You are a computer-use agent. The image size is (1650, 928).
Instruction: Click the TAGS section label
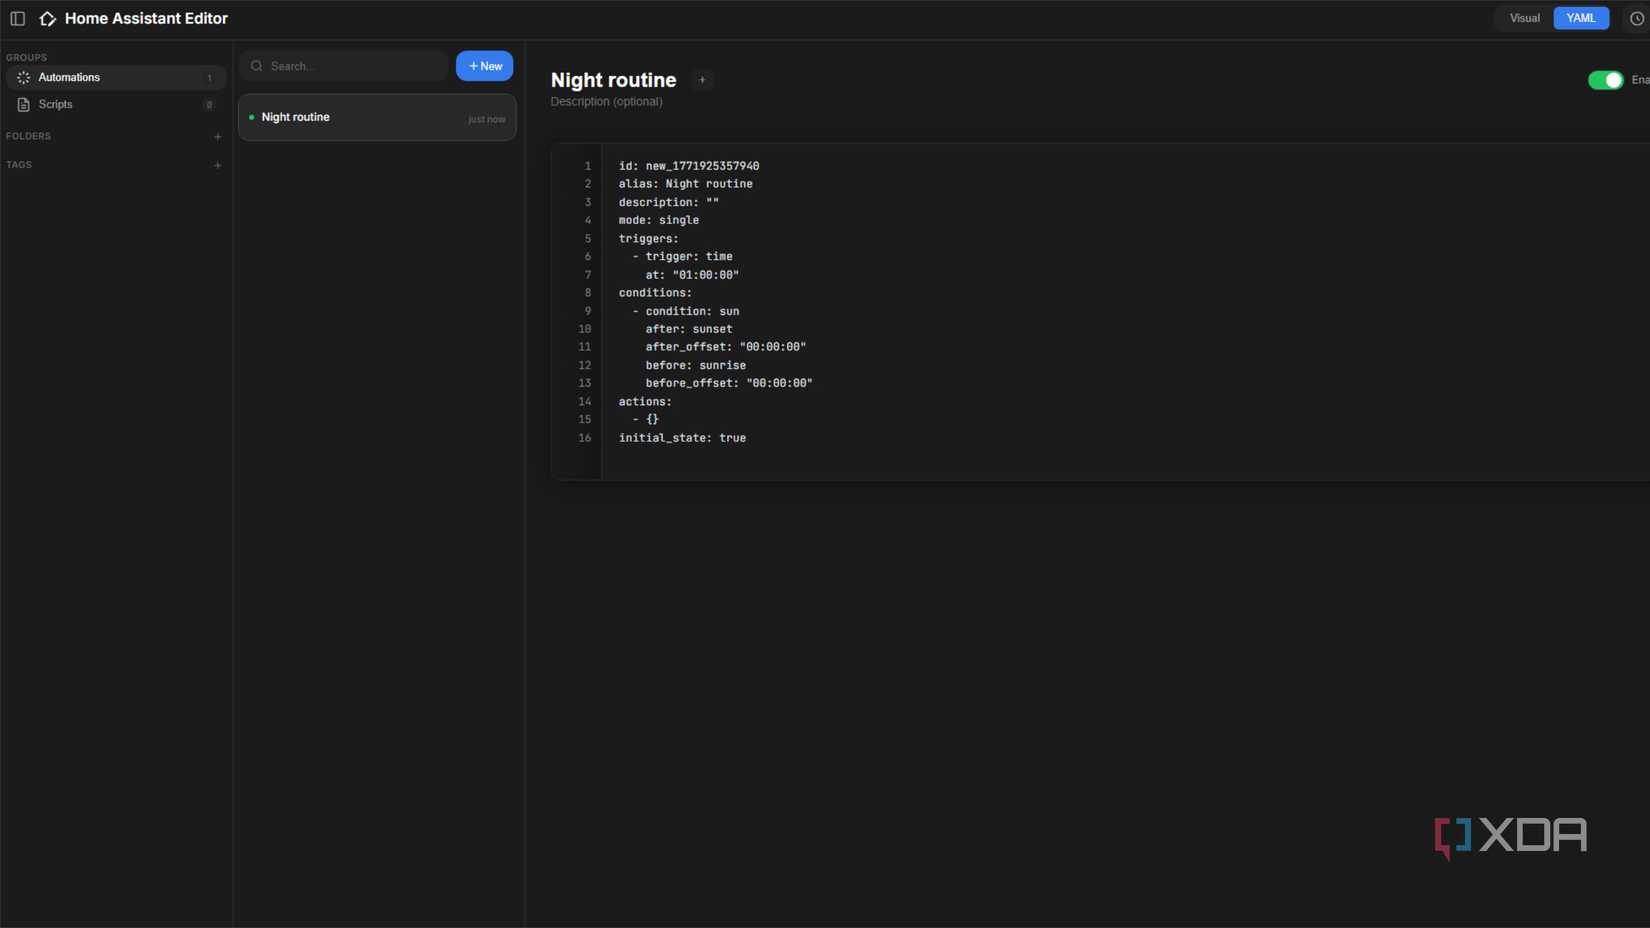[19, 165]
